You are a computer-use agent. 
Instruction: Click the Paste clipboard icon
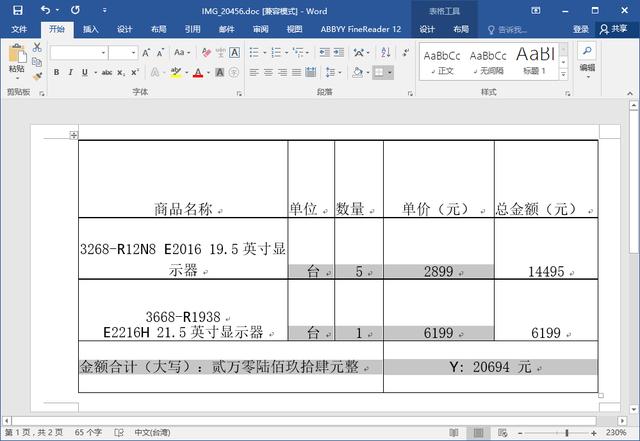click(16, 55)
